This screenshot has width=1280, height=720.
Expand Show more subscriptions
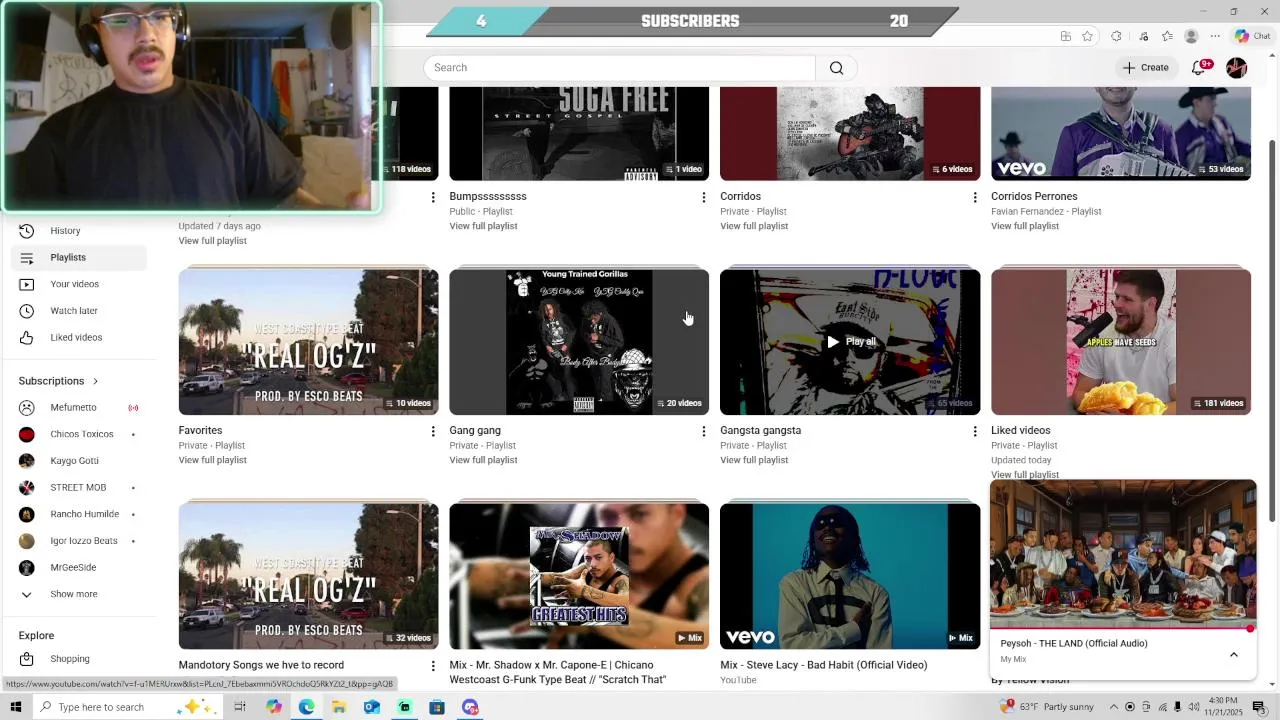click(x=79, y=594)
